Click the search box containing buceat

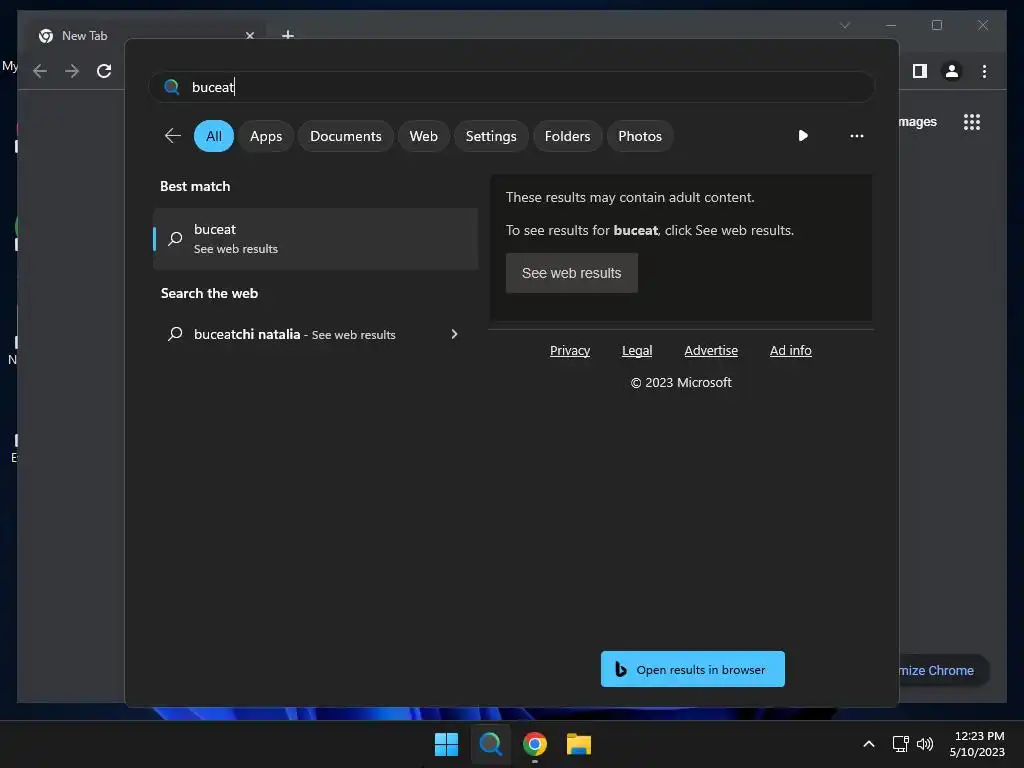pyautogui.click(x=511, y=87)
